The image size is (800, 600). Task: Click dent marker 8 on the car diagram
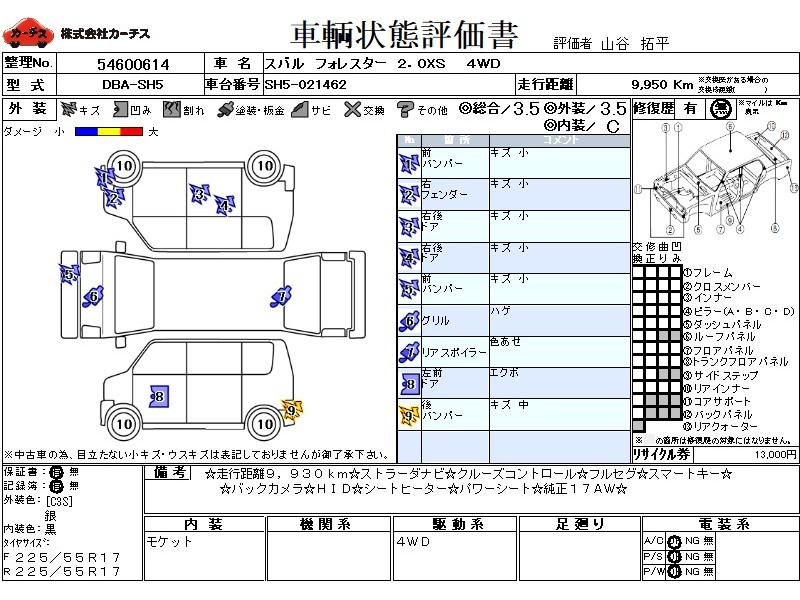tap(159, 396)
